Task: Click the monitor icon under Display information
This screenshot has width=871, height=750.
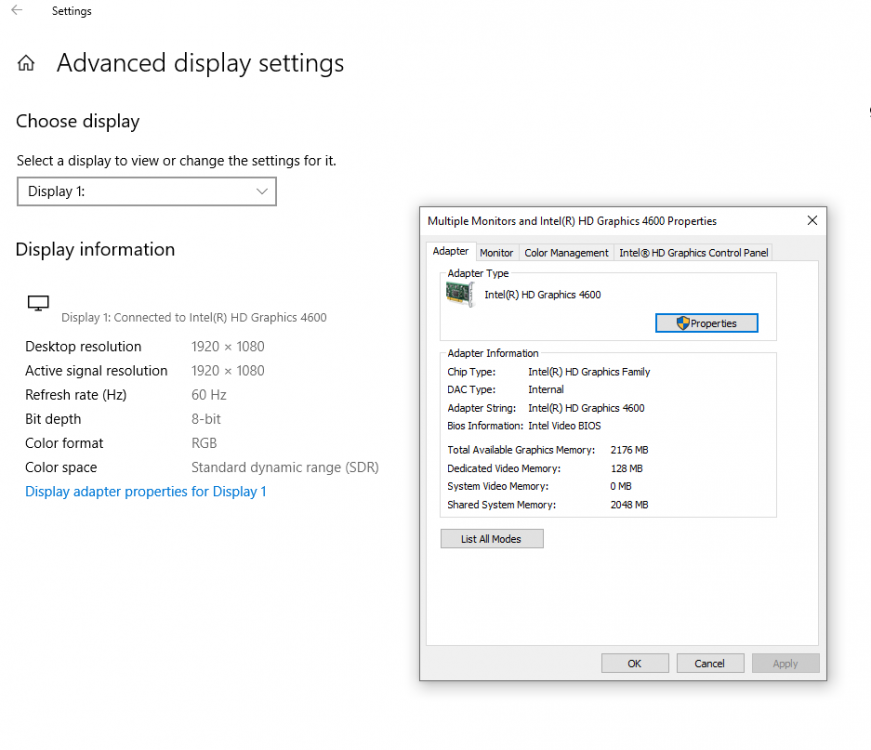Action: (x=38, y=303)
